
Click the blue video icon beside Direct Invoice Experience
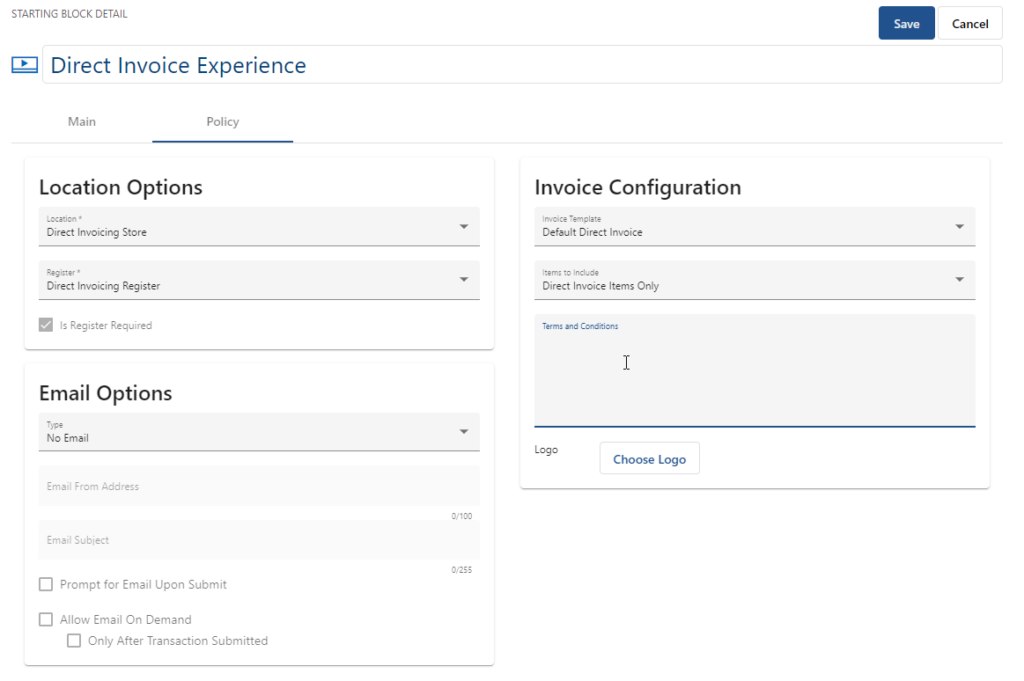tap(24, 64)
